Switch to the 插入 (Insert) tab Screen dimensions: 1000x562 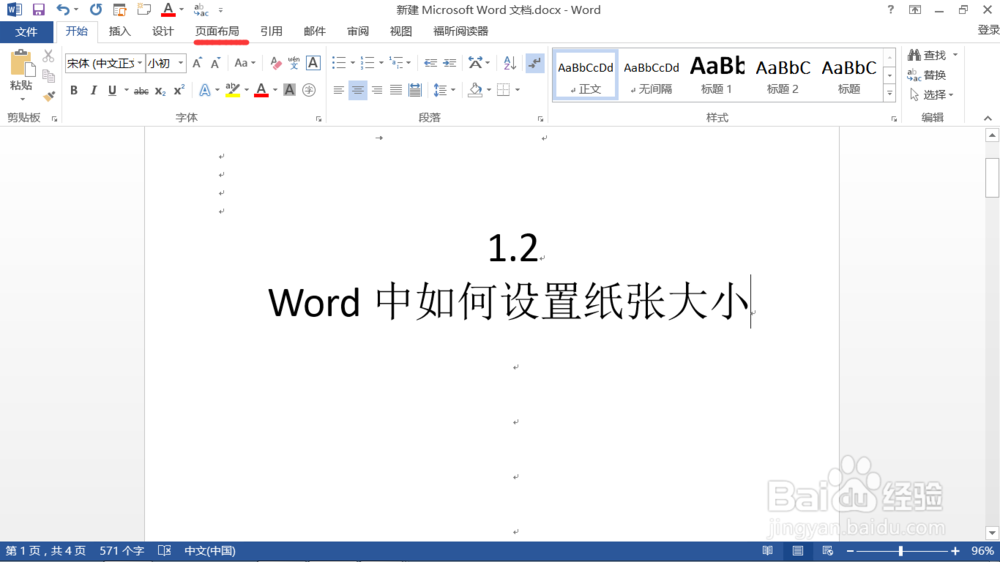click(119, 31)
